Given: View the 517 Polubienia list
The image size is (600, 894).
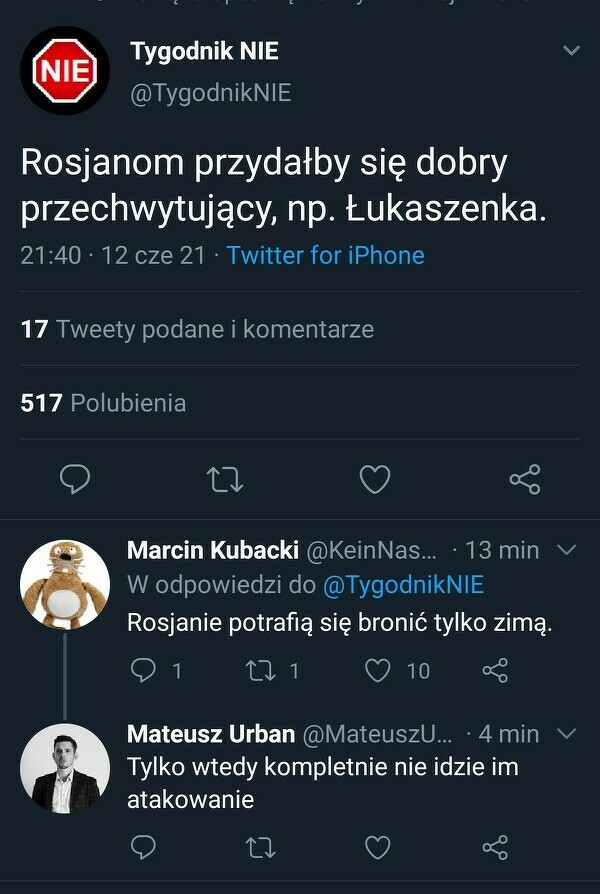Looking at the screenshot, I should tap(103, 403).
